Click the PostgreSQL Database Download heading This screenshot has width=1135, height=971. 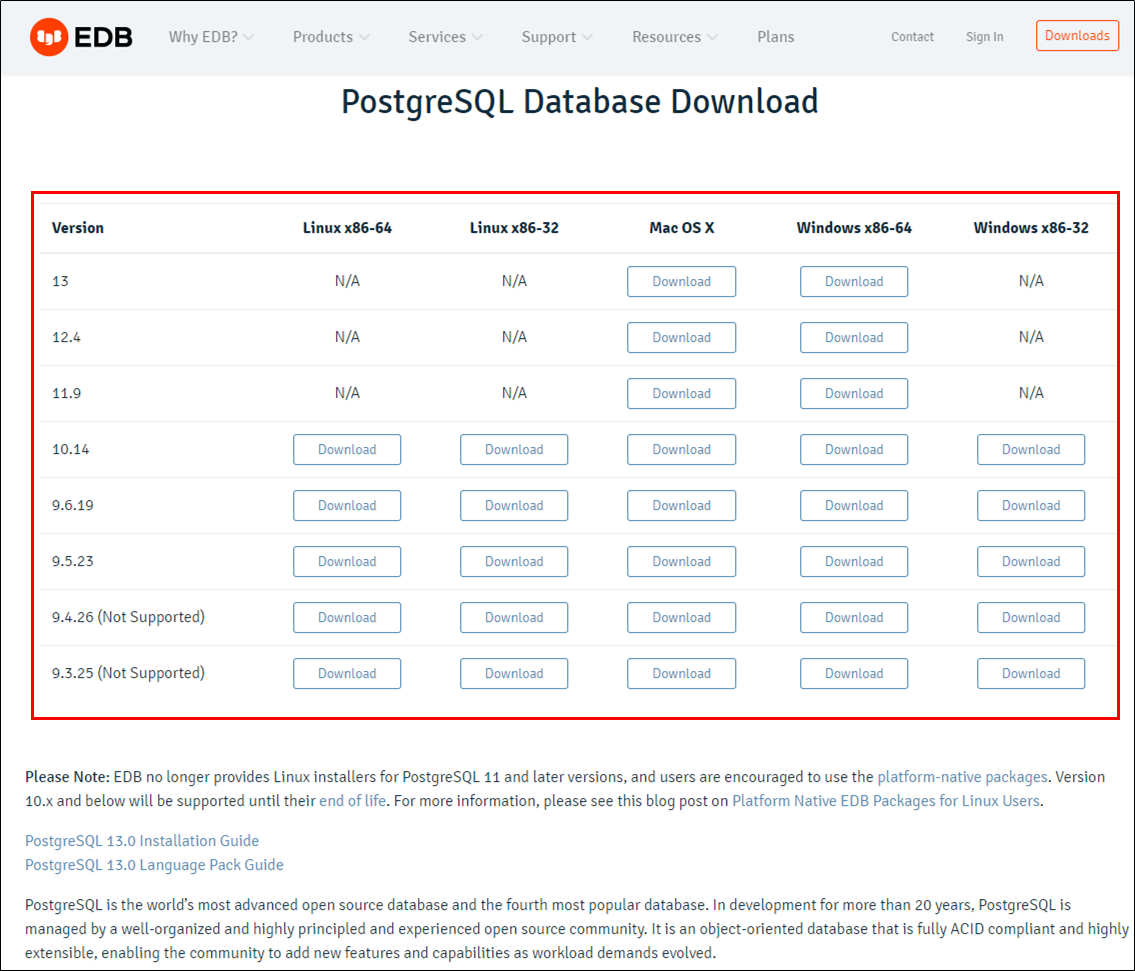tap(579, 102)
